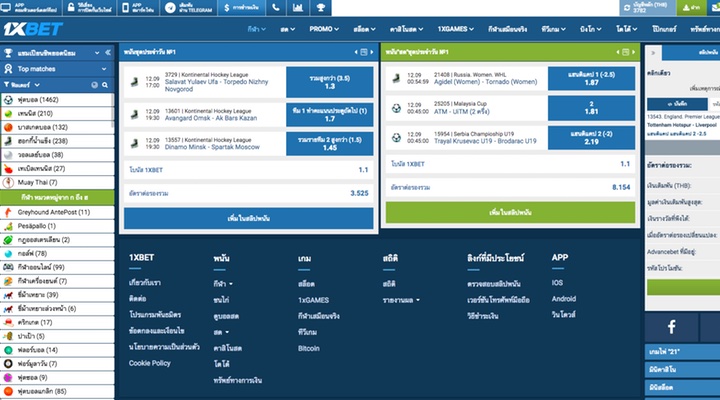The image size is (720, 400).
Task: Go to next accumulator in blue panel
Action: (372, 52)
